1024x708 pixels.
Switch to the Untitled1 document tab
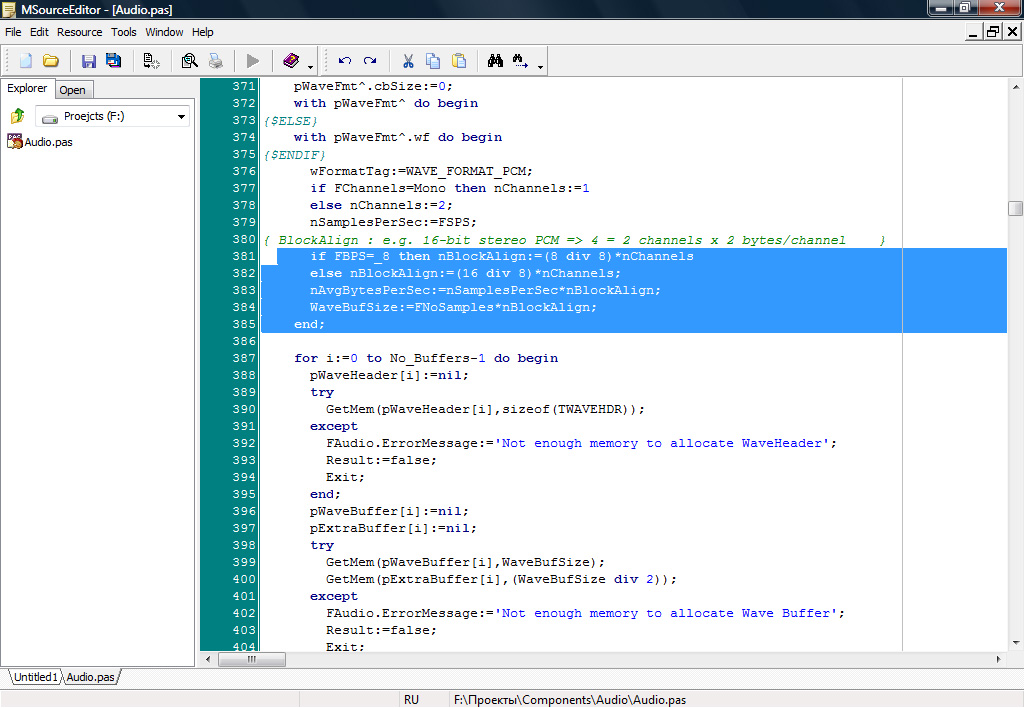click(33, 677)
